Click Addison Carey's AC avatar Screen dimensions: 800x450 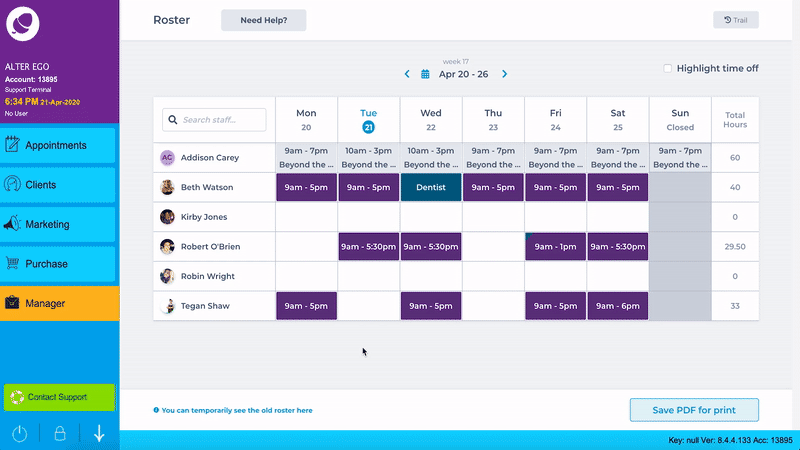coord(167,158)
